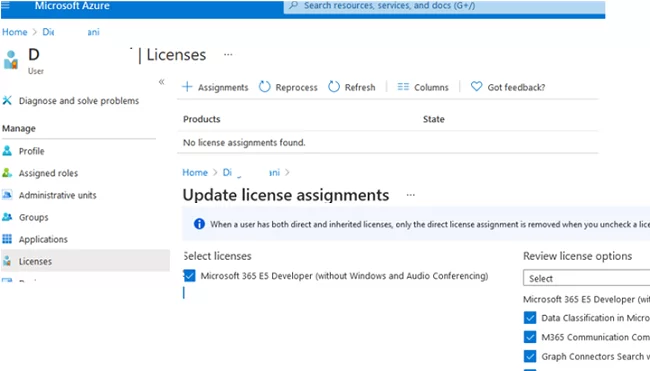Click the Administrative units icon

[7, 195]
